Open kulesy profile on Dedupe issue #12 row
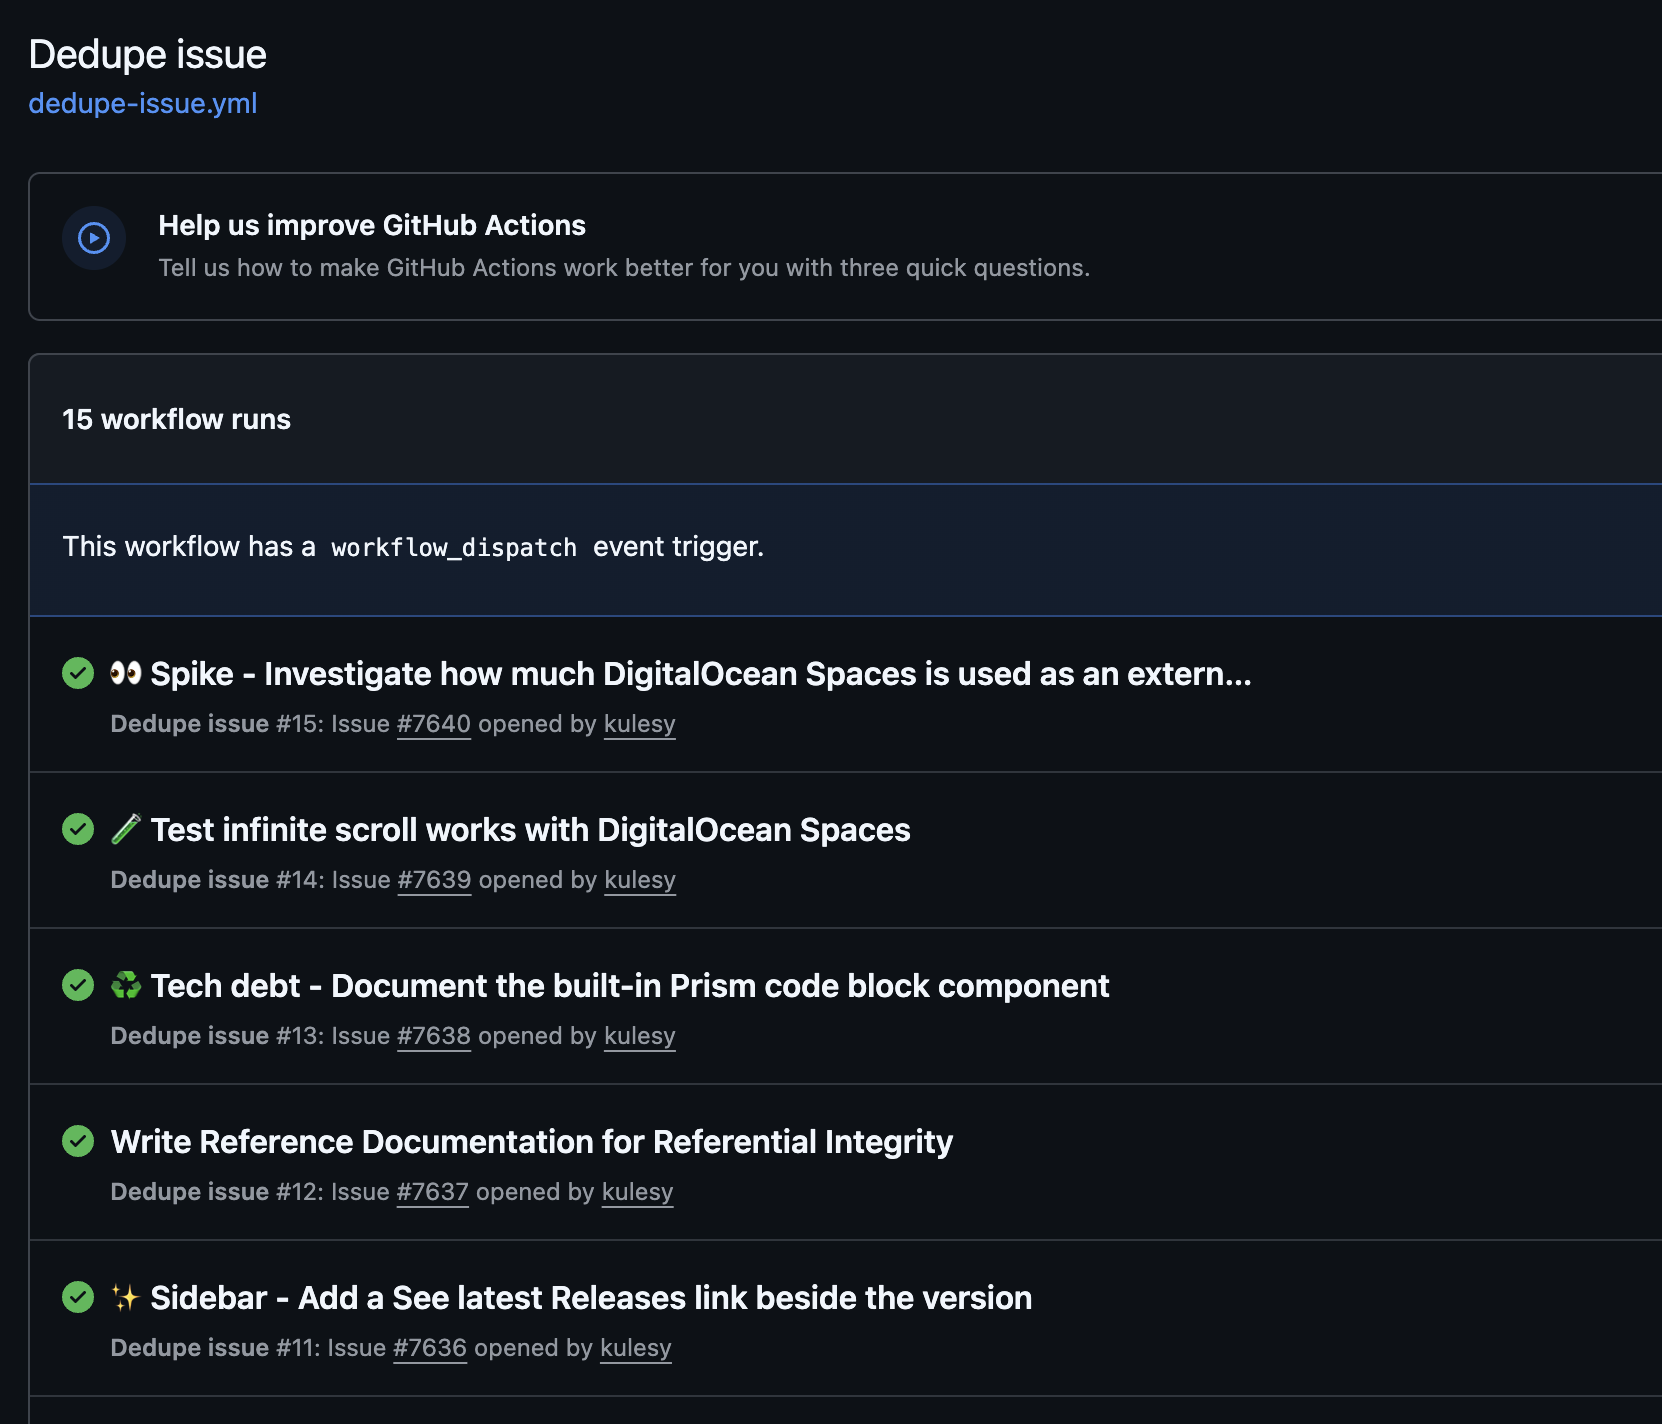Viewport: 1662px width, 1424px height. (638, 1192)
